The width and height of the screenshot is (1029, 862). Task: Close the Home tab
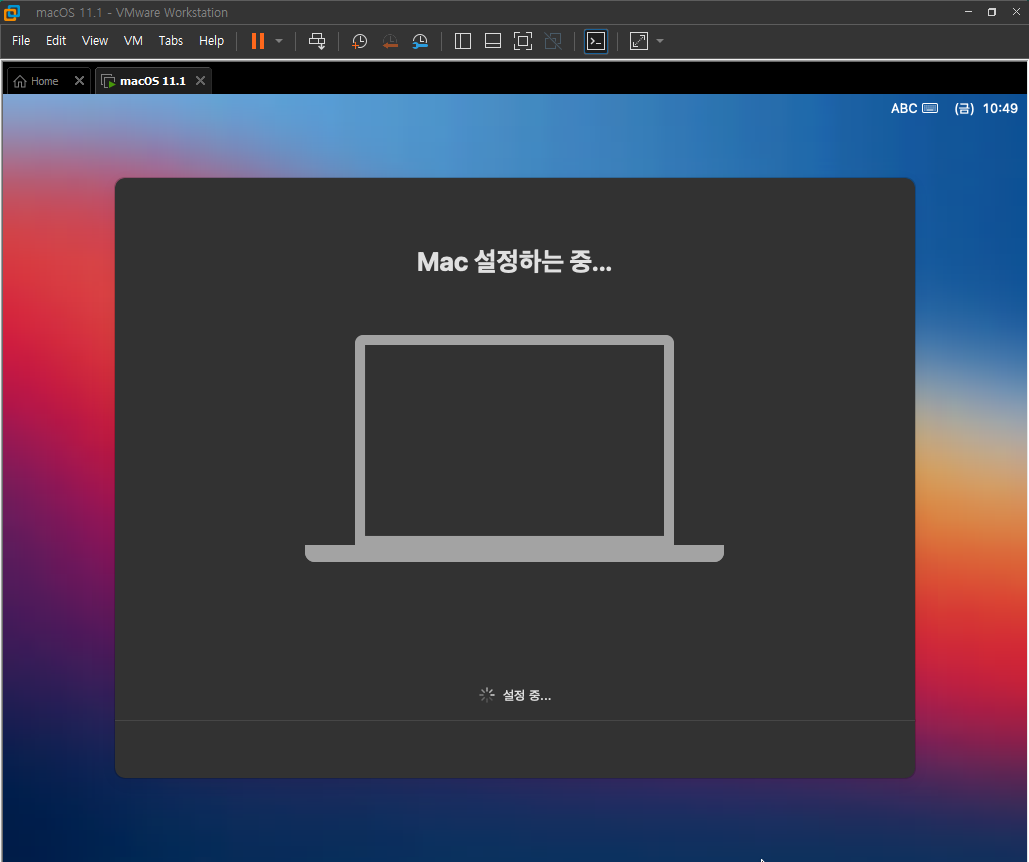point(79,81)
